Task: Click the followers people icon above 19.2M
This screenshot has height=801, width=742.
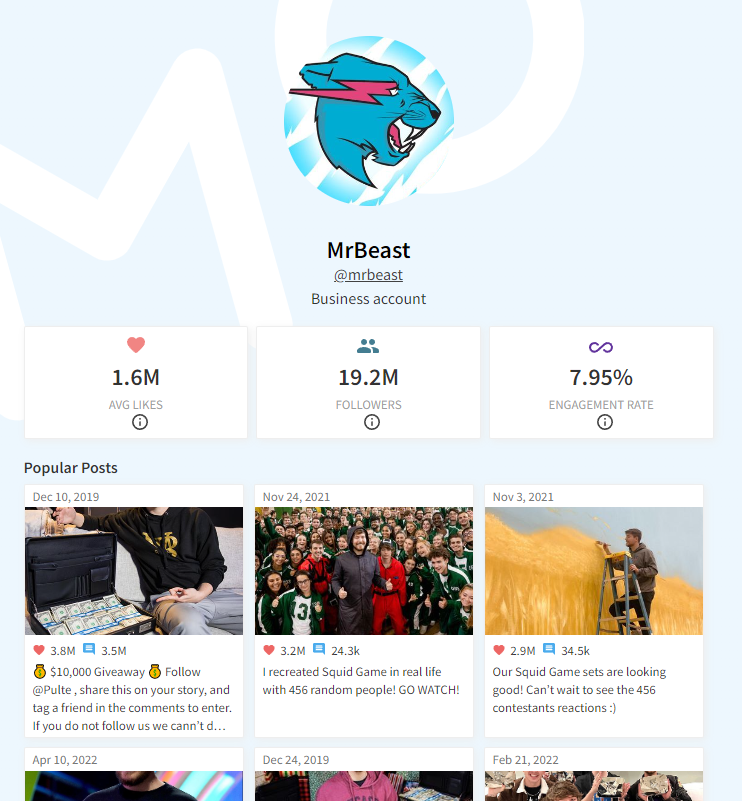Action: (x=368, y=346)
